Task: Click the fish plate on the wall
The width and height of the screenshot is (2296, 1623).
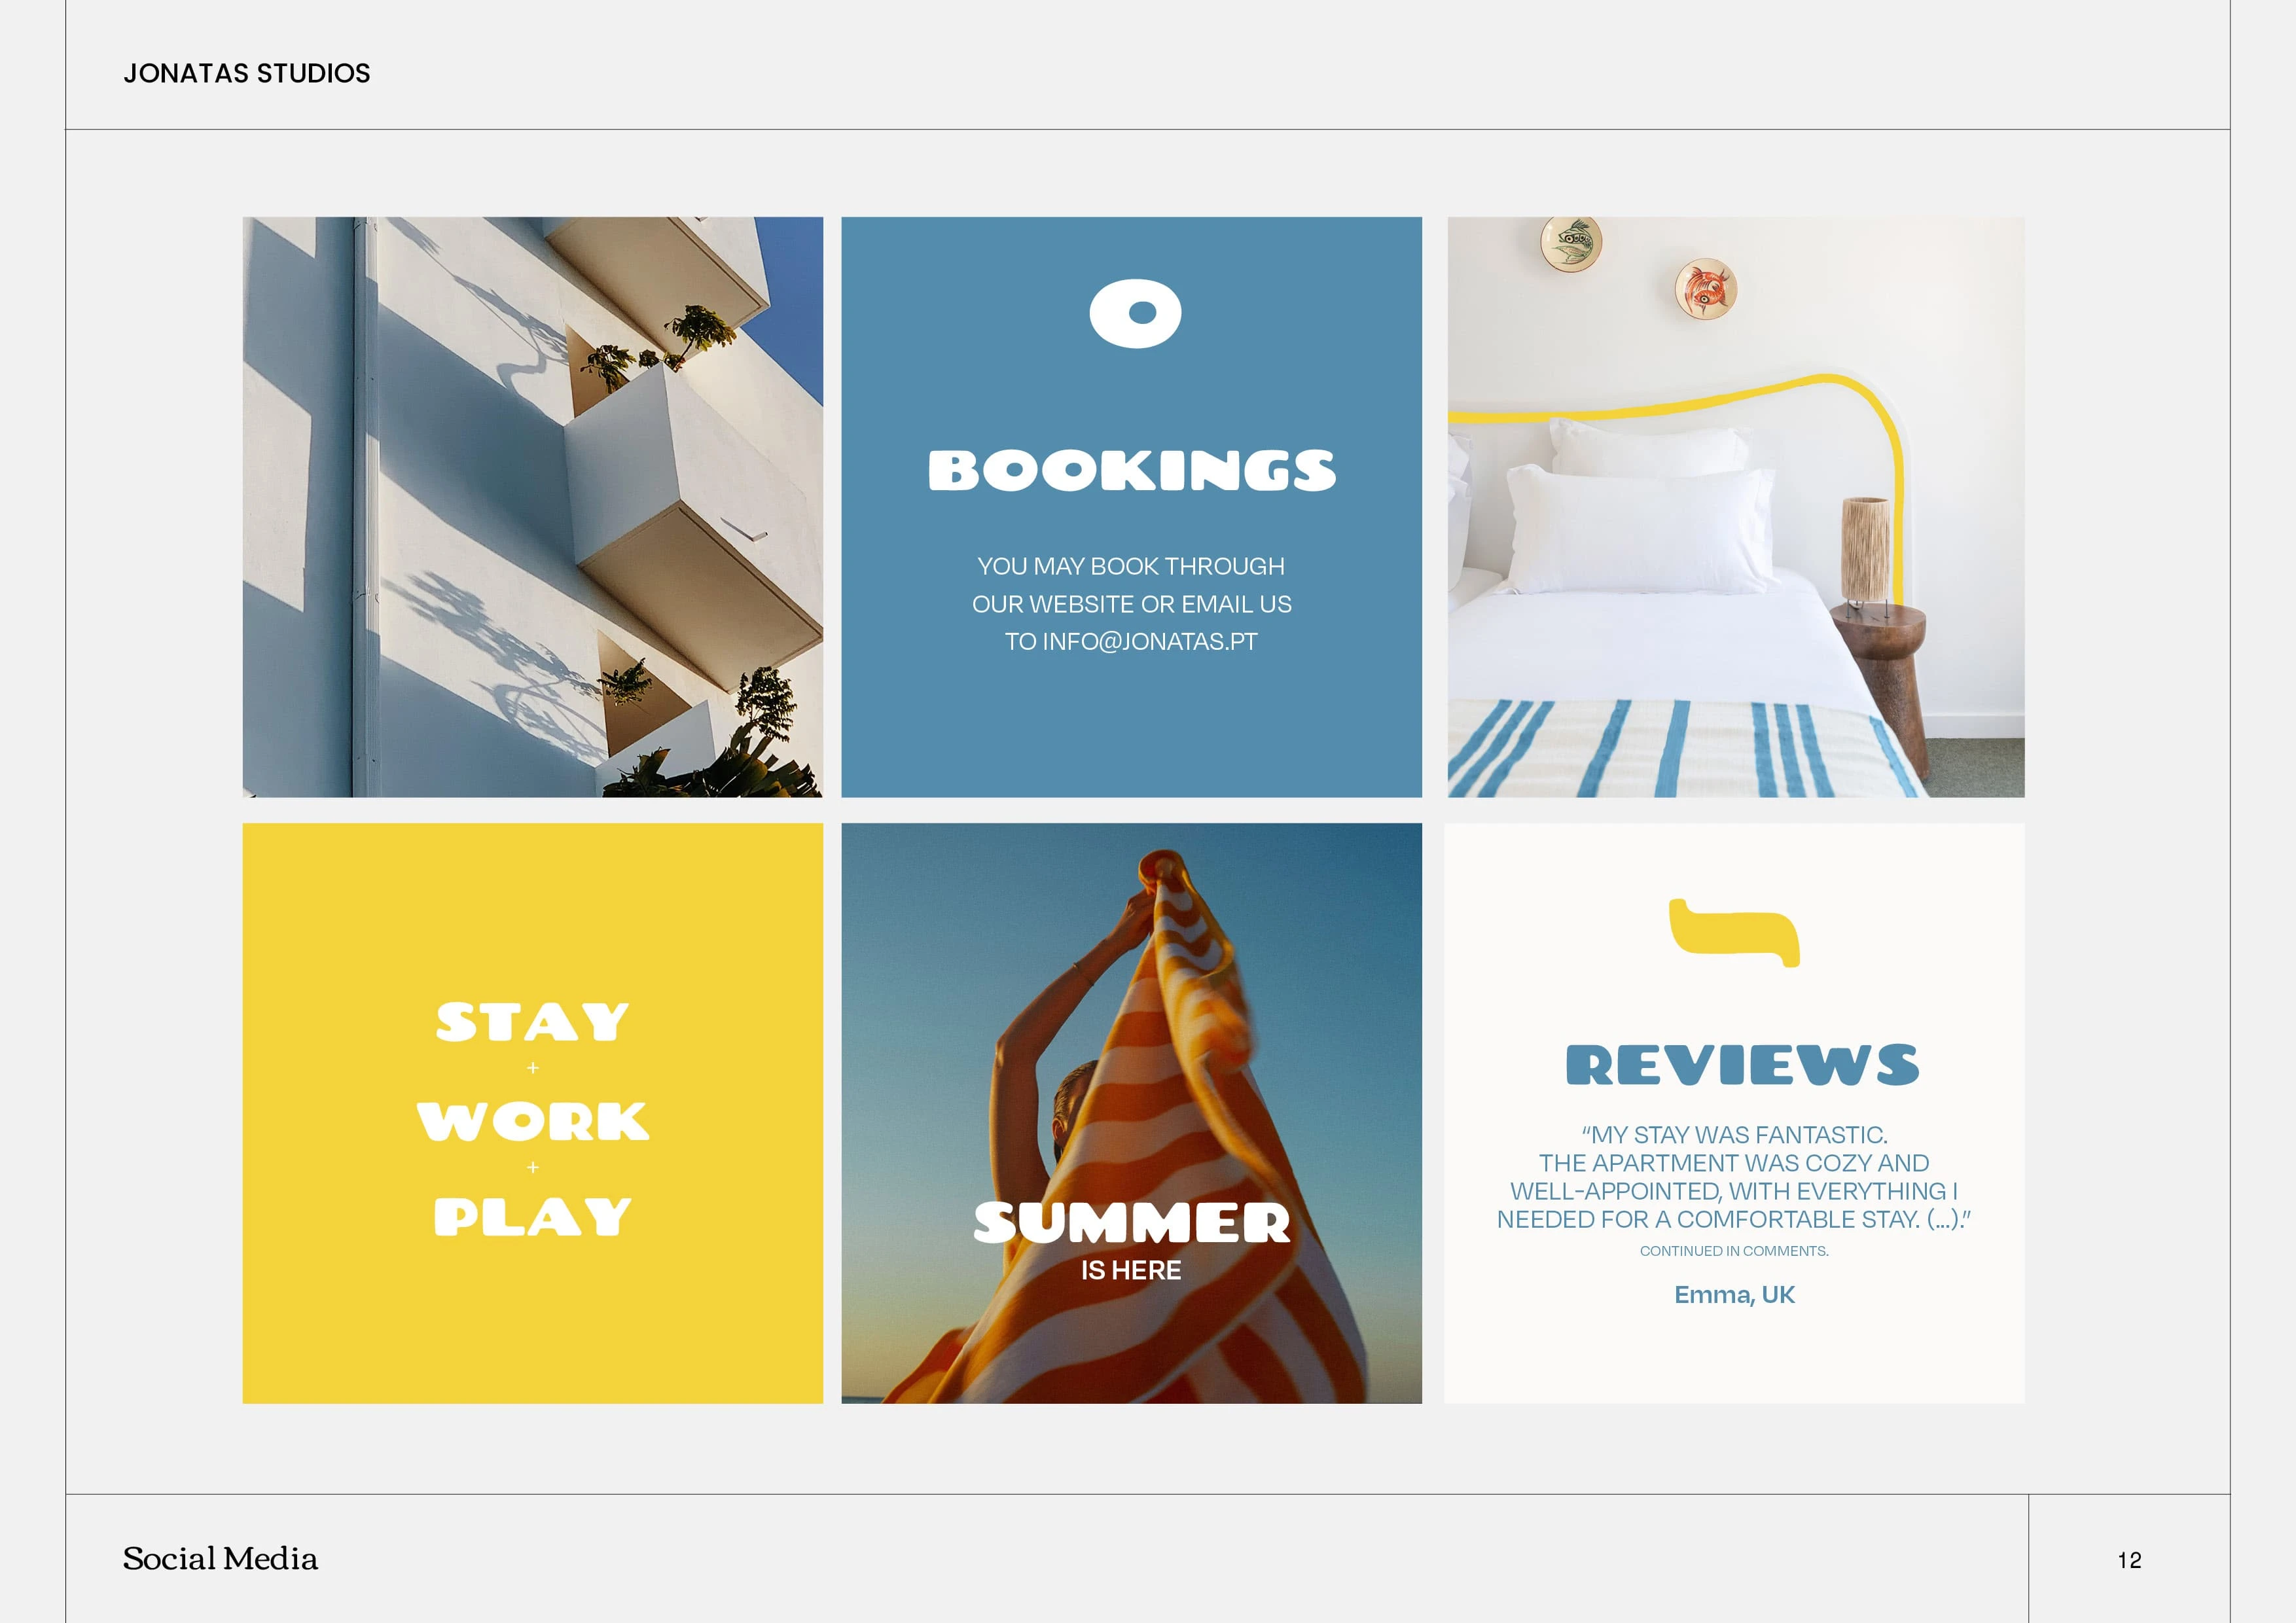Action: coord(1571,242)
